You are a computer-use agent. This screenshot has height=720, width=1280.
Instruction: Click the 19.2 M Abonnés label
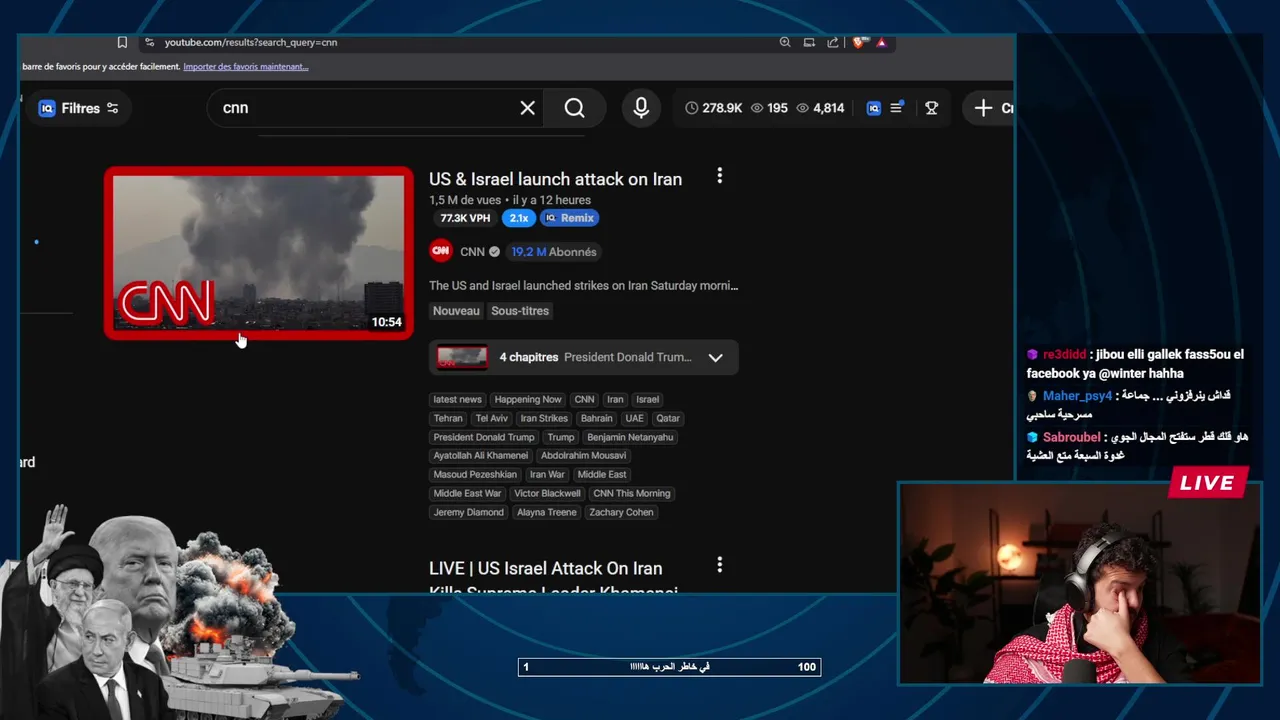(x=553, y=252)
